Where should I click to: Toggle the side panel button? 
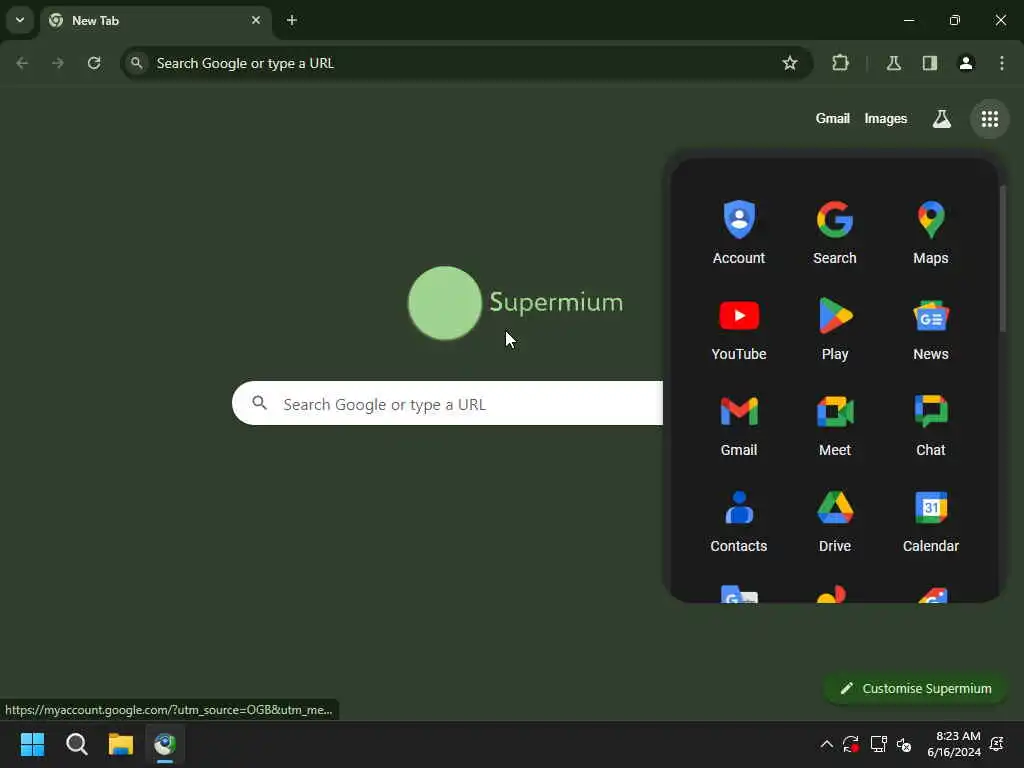click(x=930, y=63)
